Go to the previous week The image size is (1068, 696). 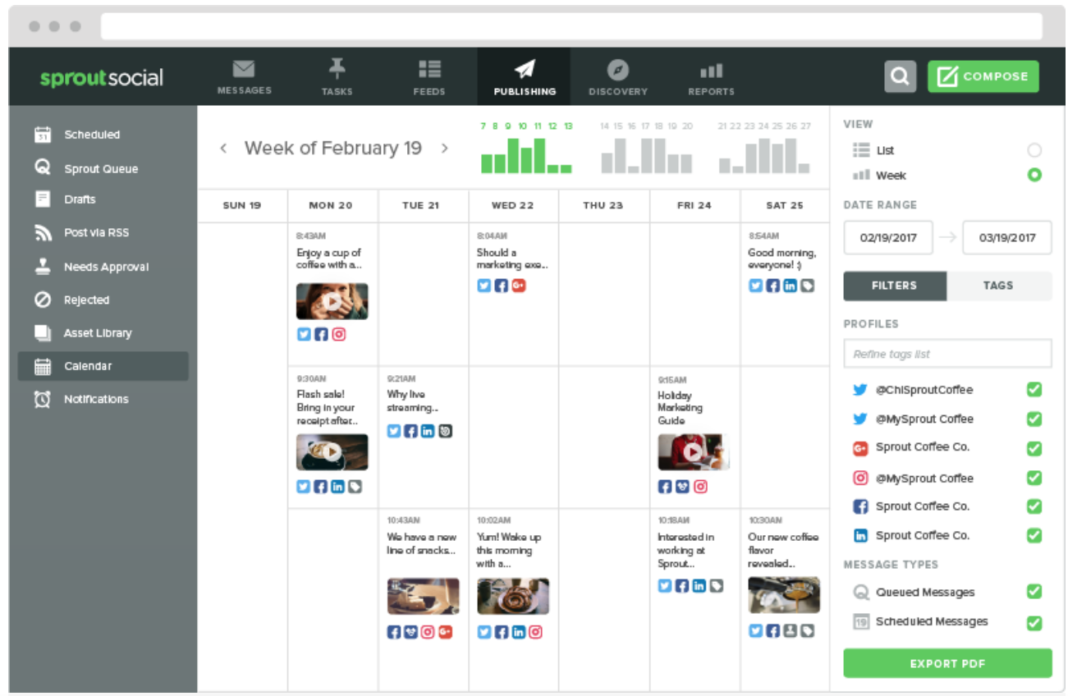pos(224,148)
